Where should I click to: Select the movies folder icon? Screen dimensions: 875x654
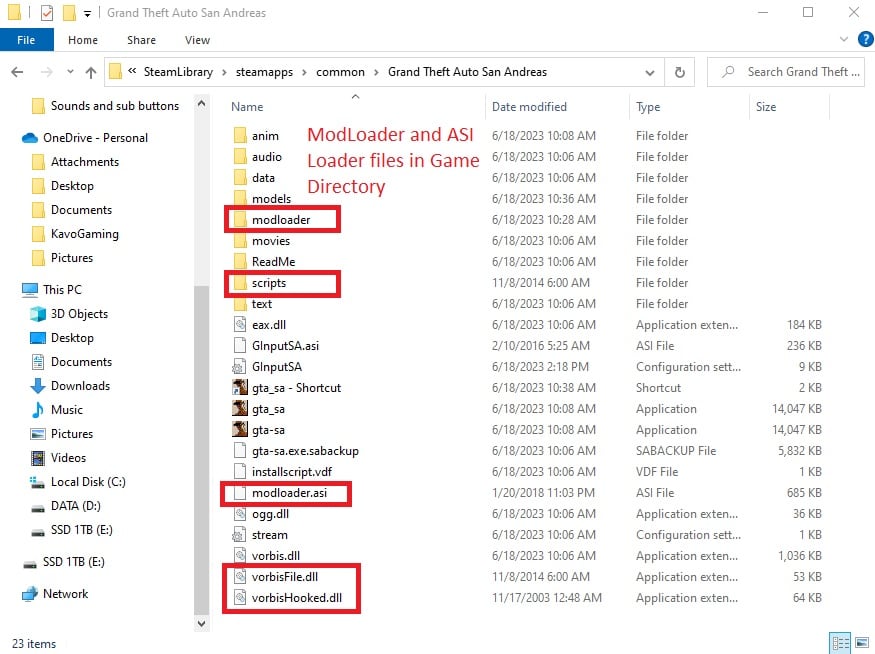click(240, 241)
